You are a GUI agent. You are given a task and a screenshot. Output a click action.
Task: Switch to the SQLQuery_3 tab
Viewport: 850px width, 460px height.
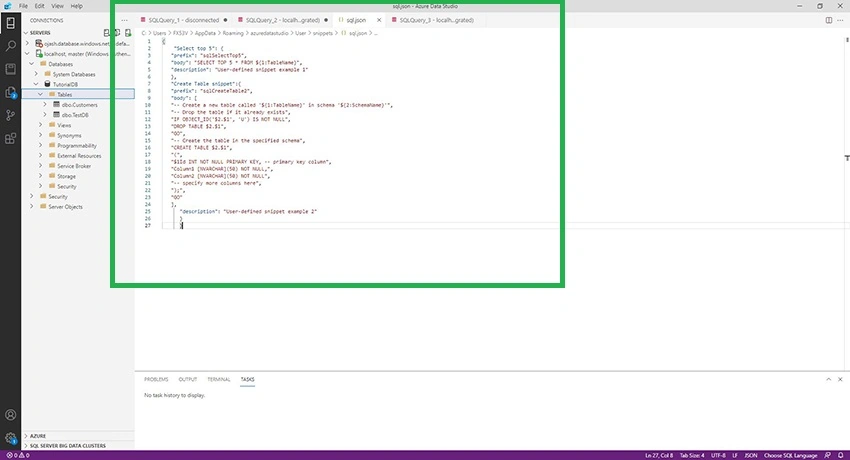[x=436, y=21]
